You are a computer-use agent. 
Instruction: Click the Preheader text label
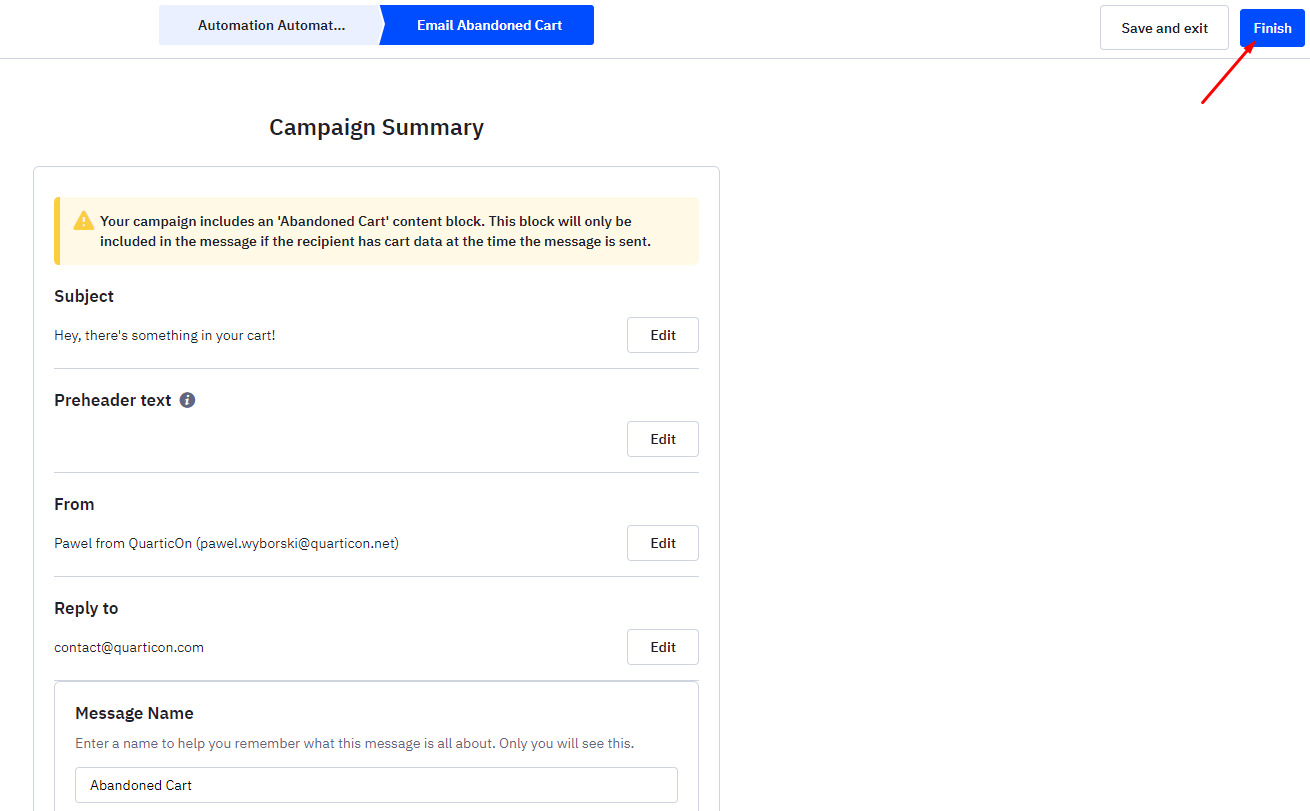pyautogui.click(x=113, y=400)
